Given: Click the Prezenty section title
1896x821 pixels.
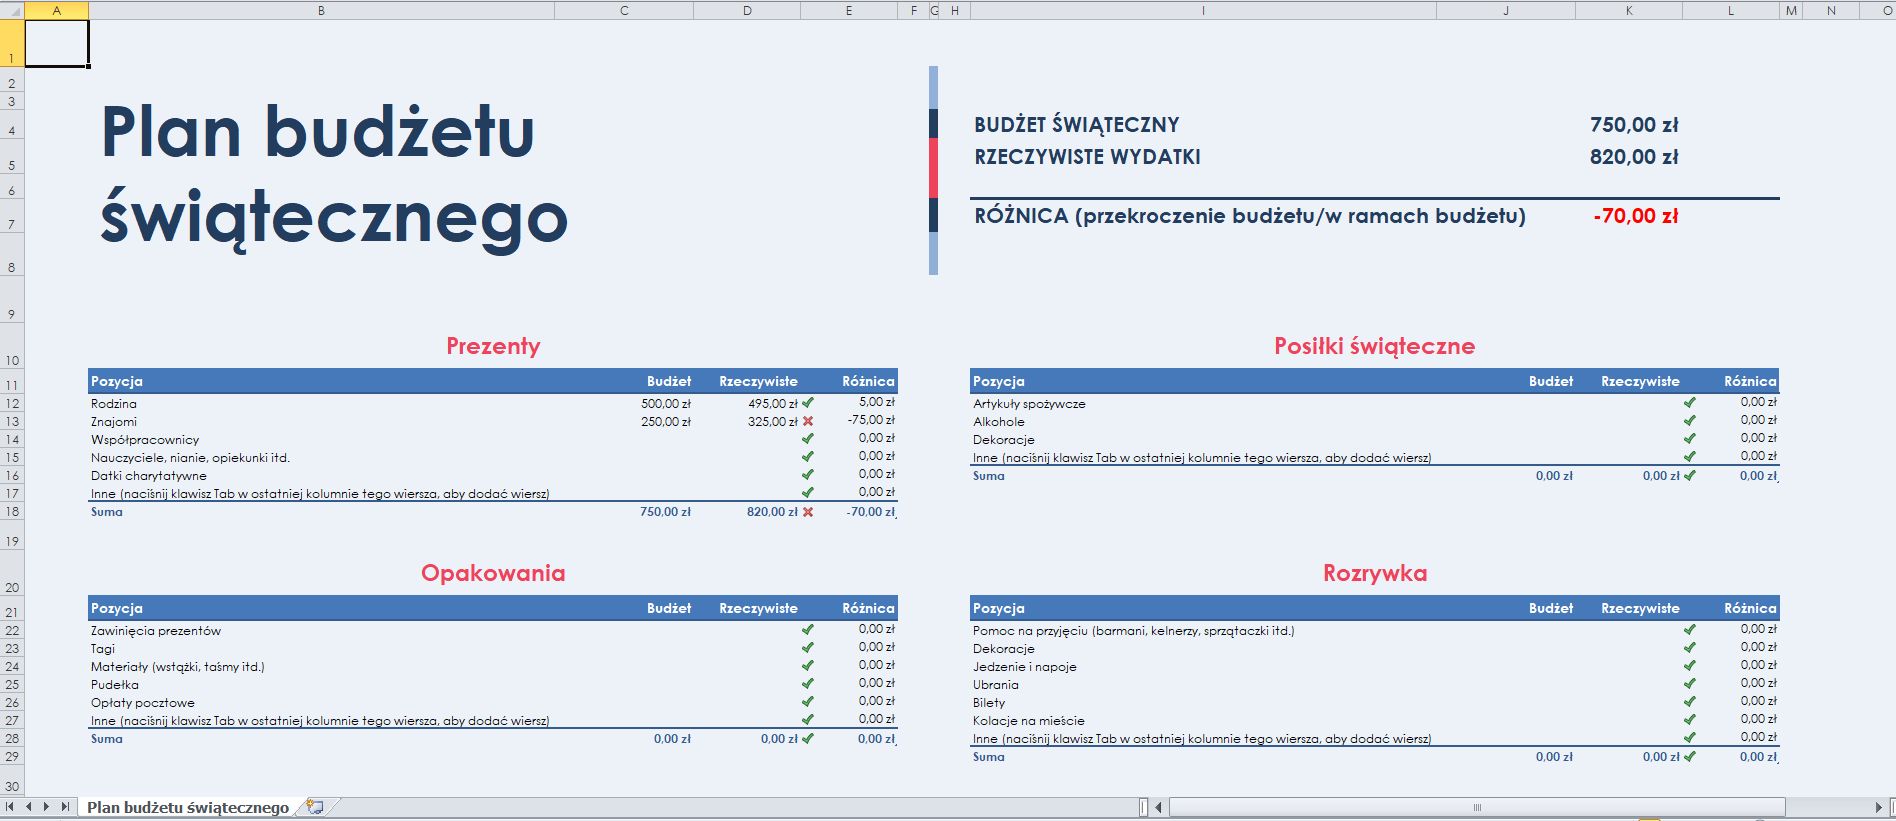Looking at the screenshot, I should tap(493, 346).
